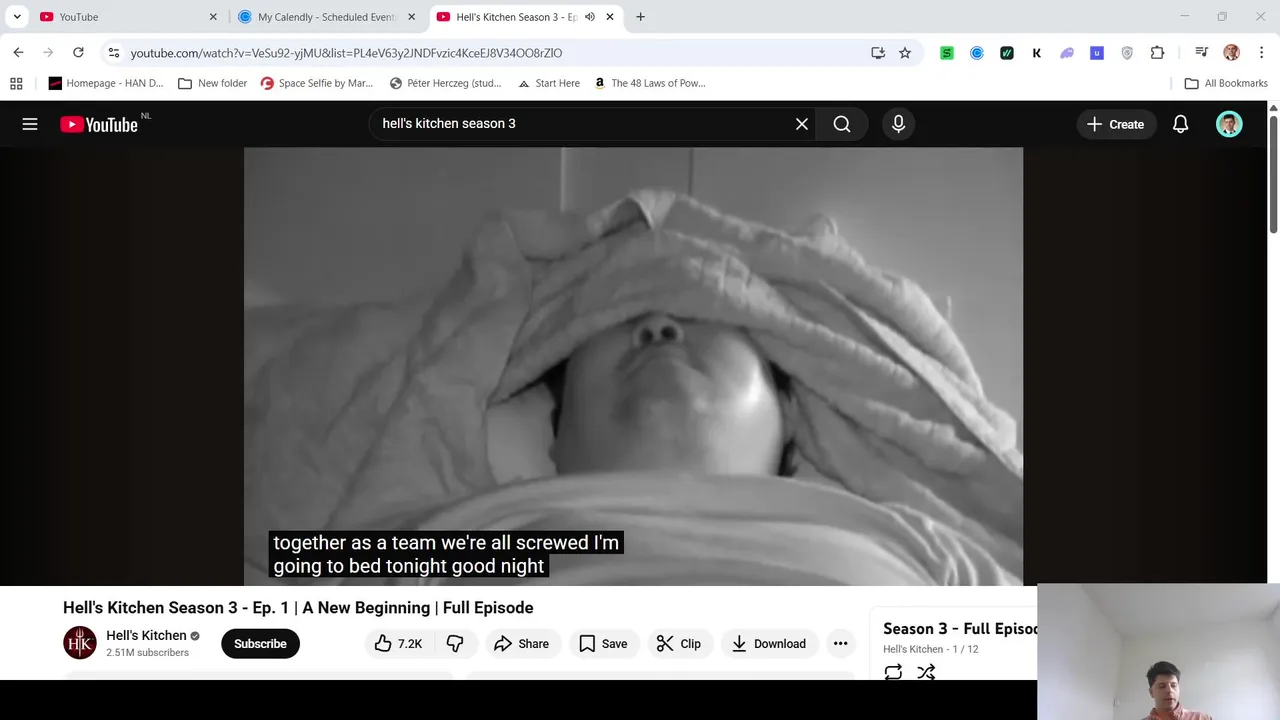Click the 2.51M subscribers text
This screenshot has height=720, width=1280.
pyautogui.click(x=147, y=653)
